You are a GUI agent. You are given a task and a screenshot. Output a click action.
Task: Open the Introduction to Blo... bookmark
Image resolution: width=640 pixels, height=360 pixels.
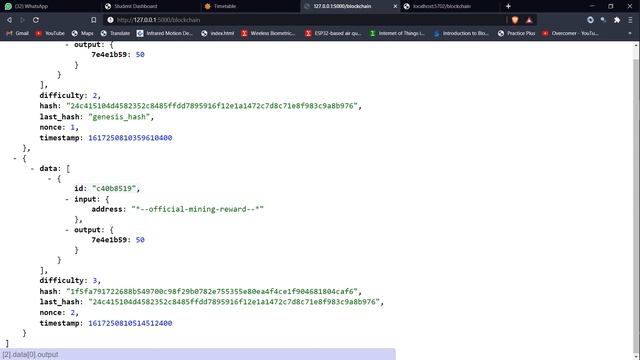tap(461, 33)
